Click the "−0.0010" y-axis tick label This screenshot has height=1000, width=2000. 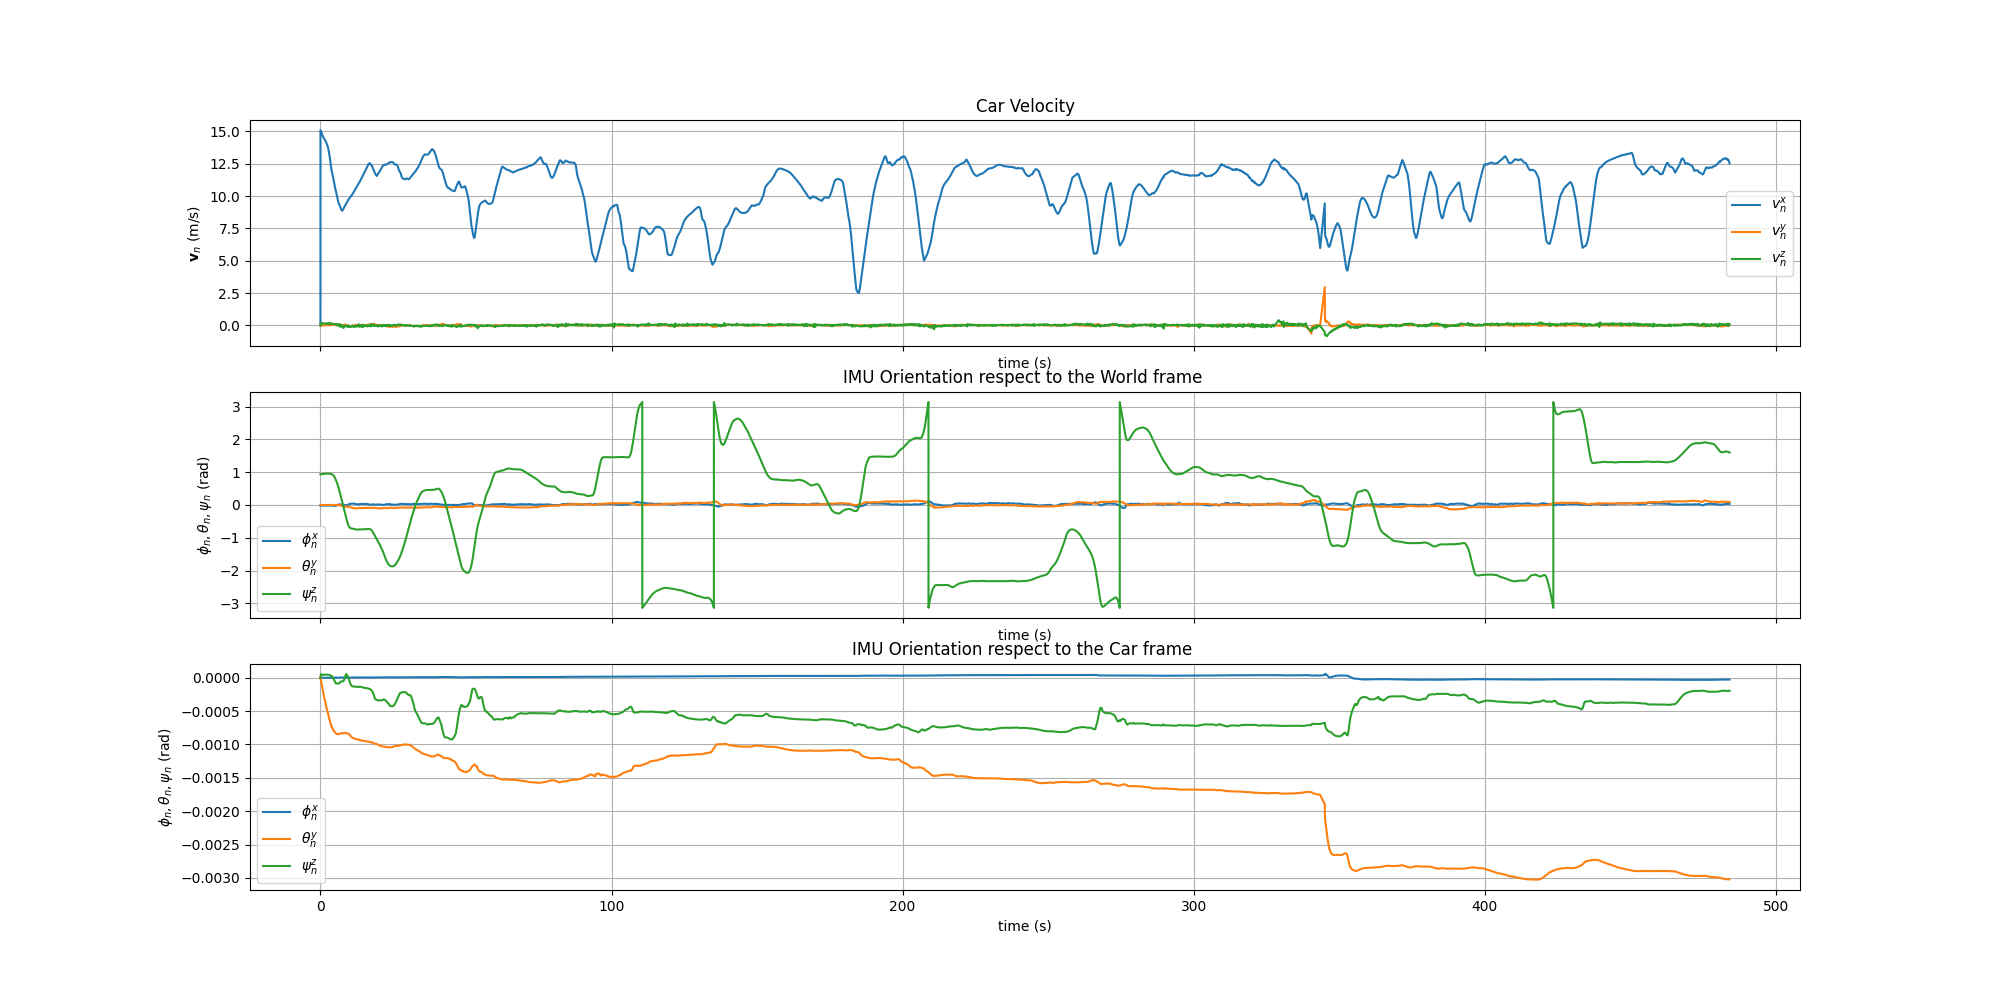pyautogui.click(x=210, y=745)
